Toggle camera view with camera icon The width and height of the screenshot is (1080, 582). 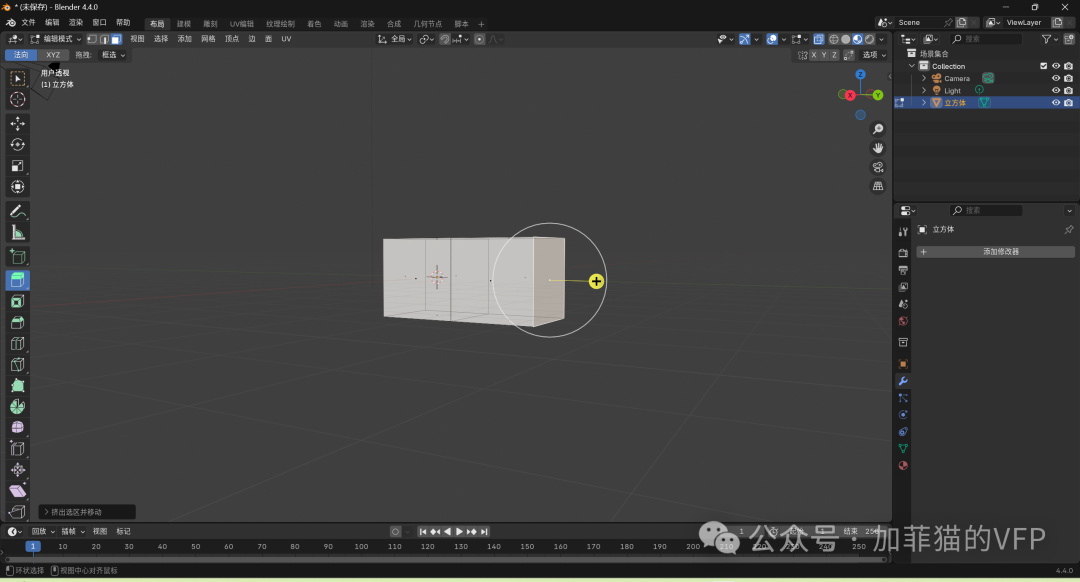(x=878, y=167)
